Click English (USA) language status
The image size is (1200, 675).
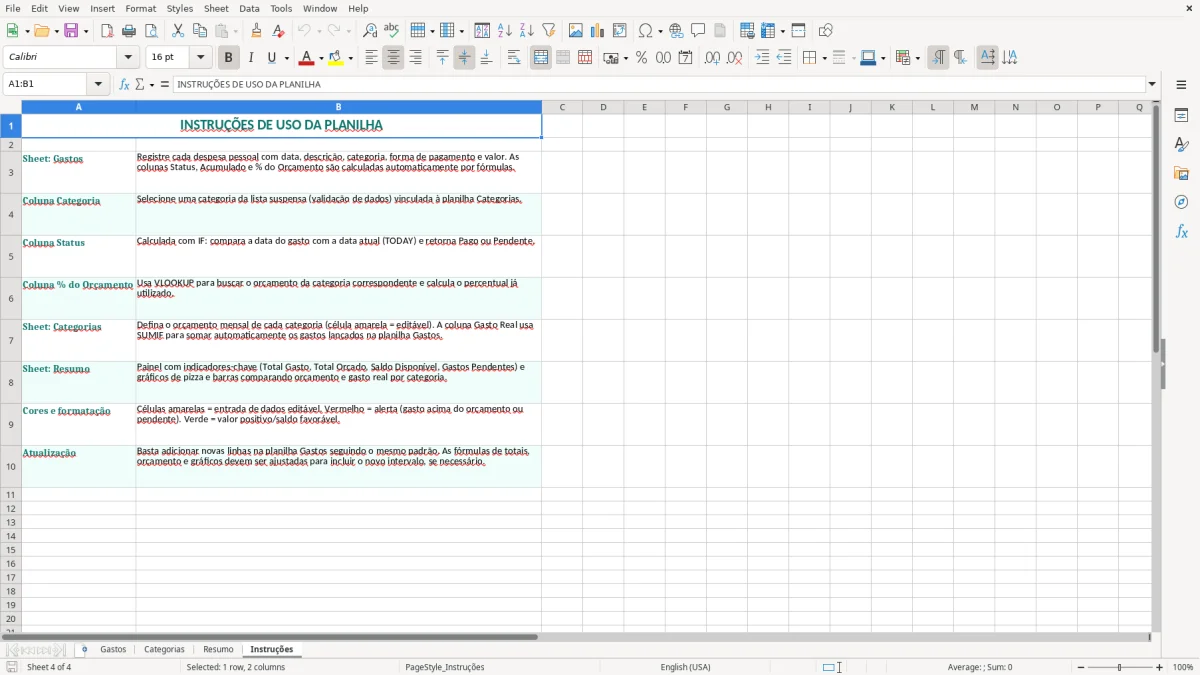[x=686, y=667]
